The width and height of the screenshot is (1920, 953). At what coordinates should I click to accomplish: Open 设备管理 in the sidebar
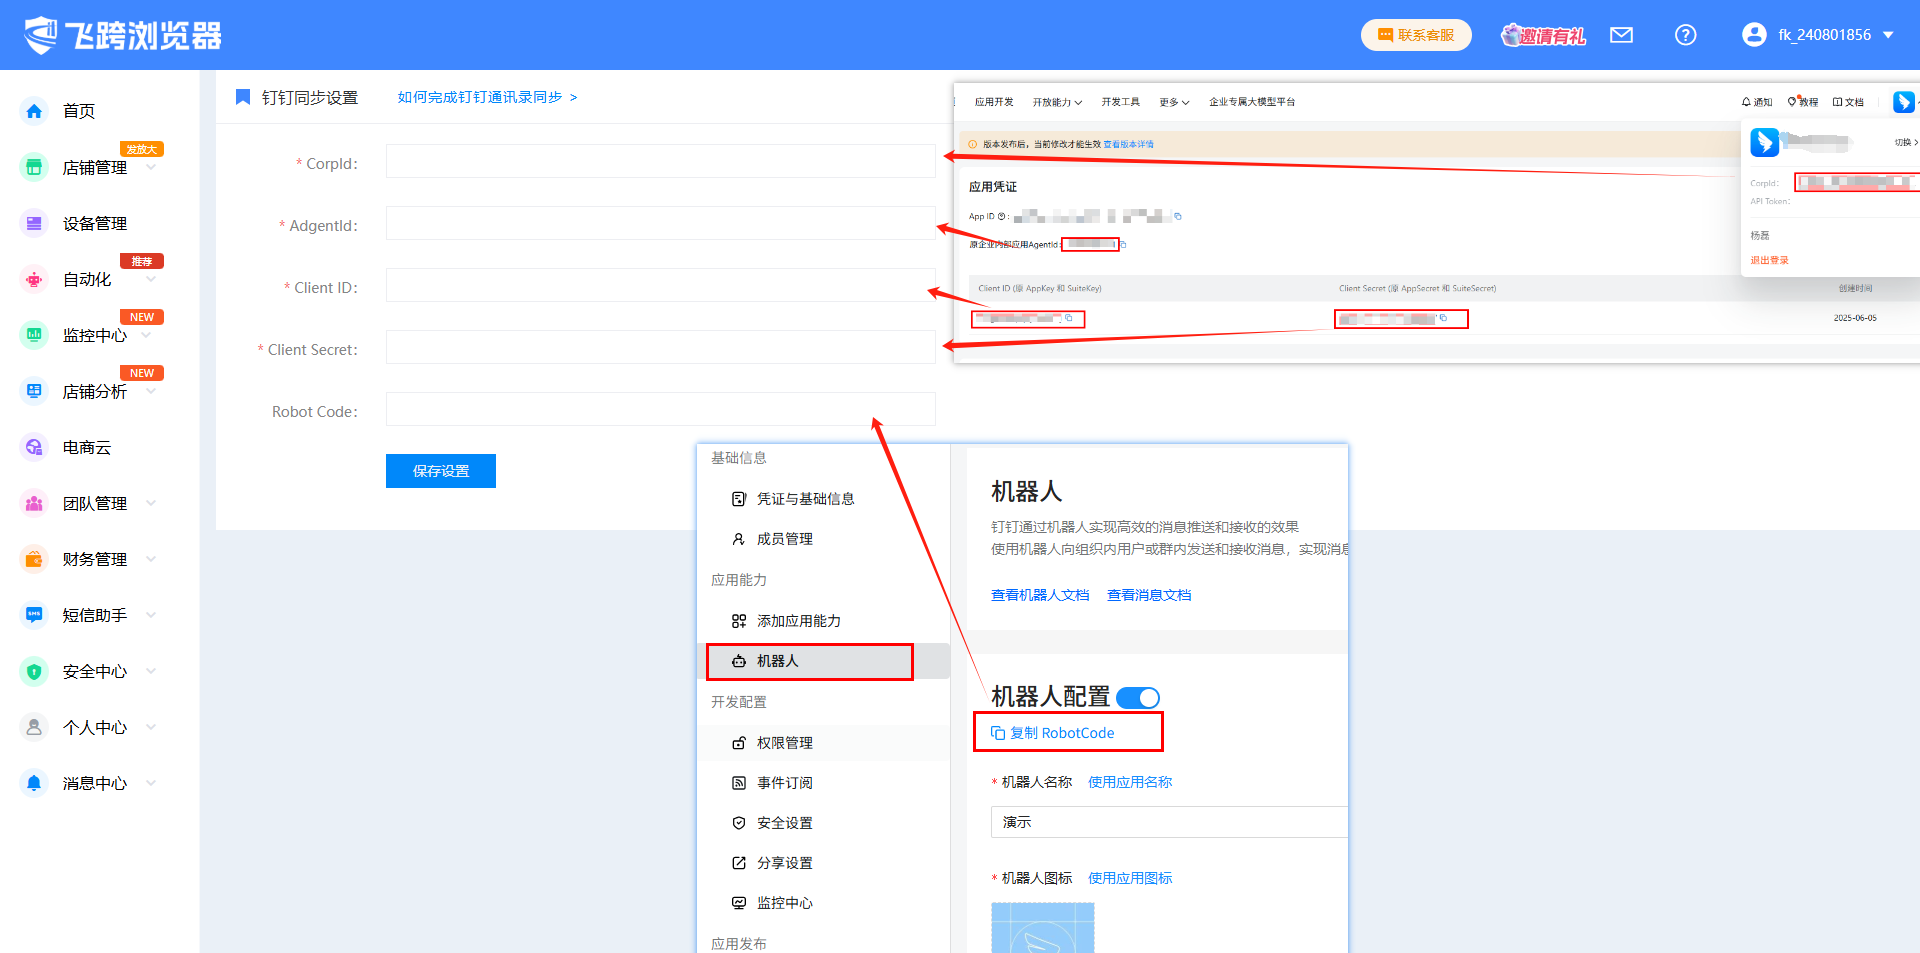click(95, 223)
